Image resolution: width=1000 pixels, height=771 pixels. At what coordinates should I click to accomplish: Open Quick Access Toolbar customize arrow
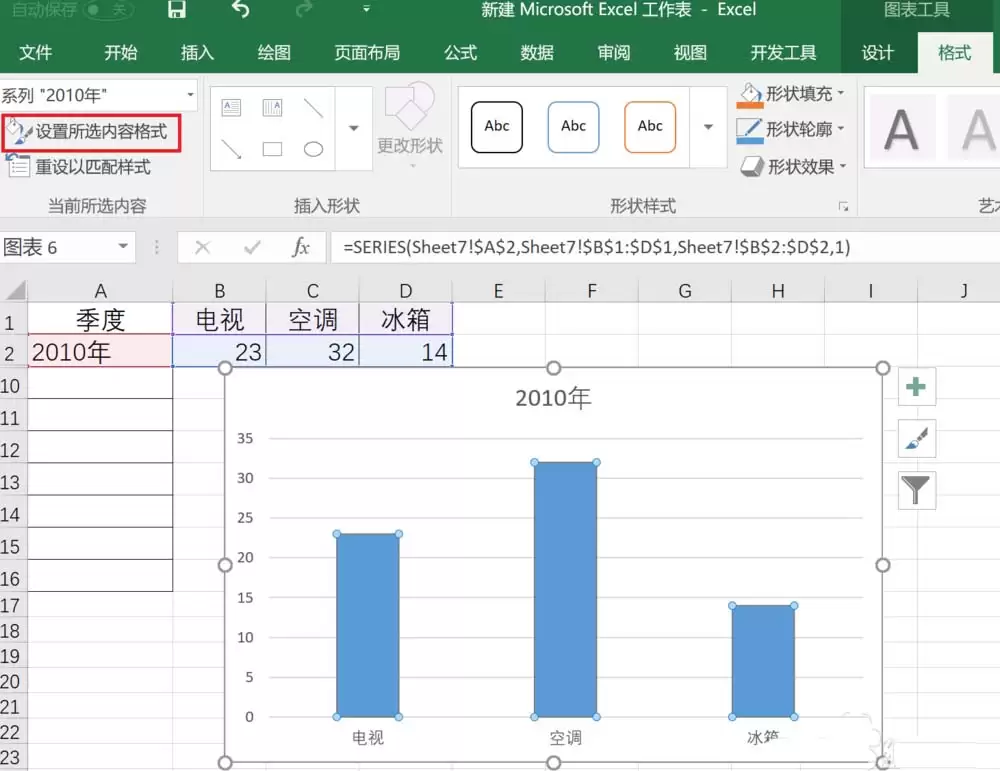[366, 9]
